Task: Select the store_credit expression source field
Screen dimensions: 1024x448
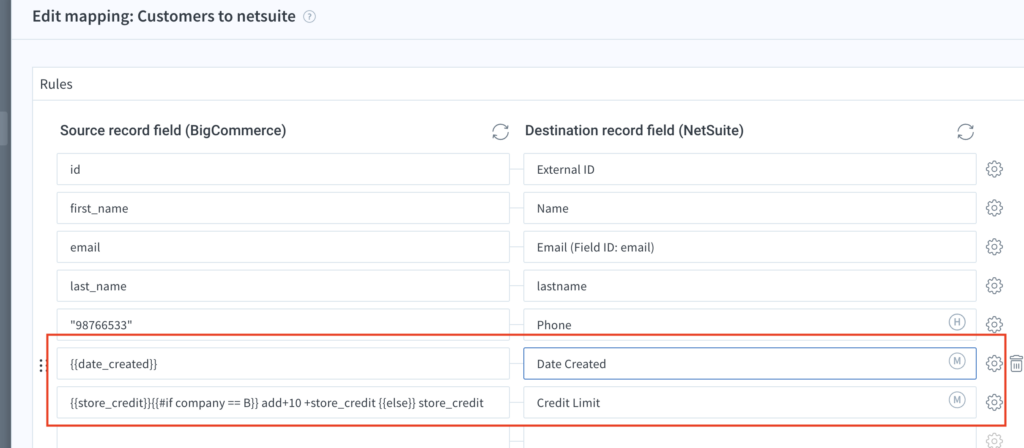Action: click(283, 403)
